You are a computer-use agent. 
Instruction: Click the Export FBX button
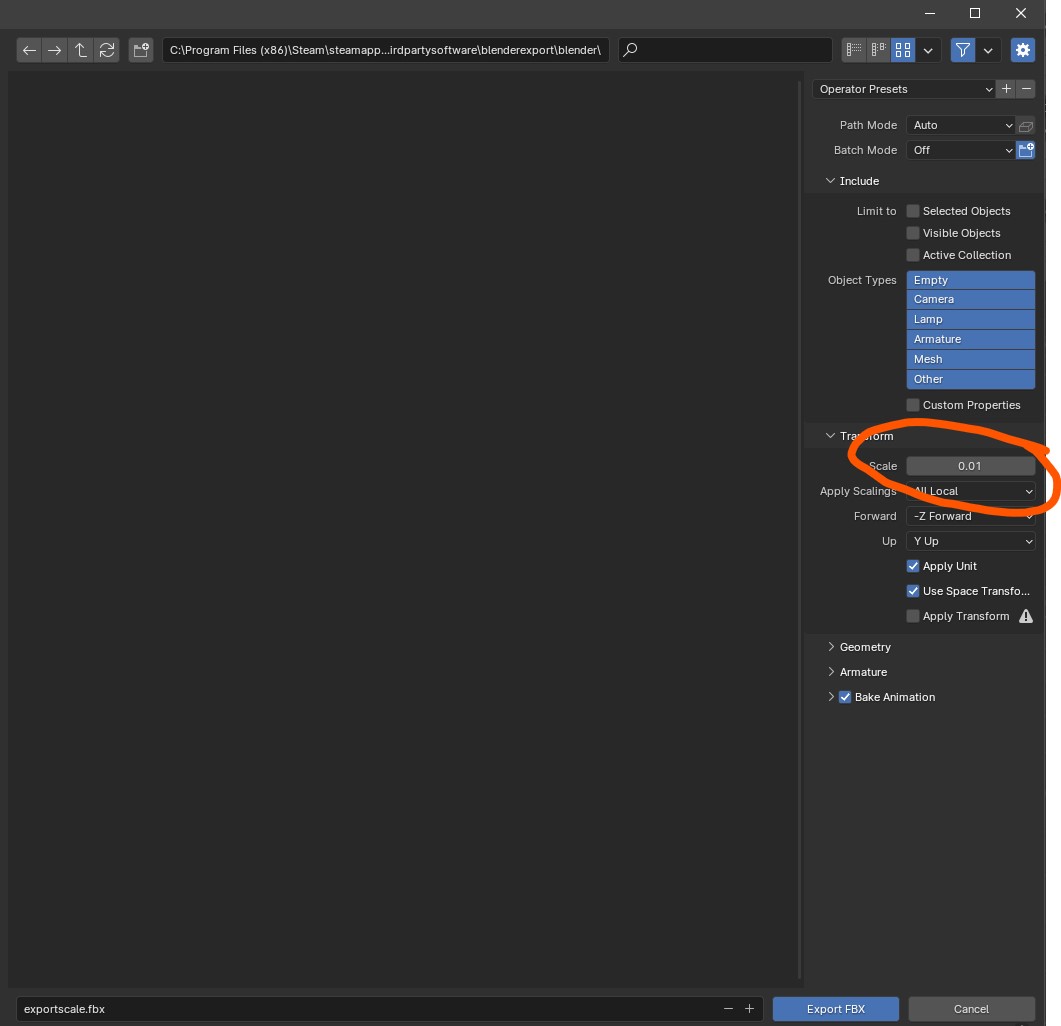[835, 1009]
